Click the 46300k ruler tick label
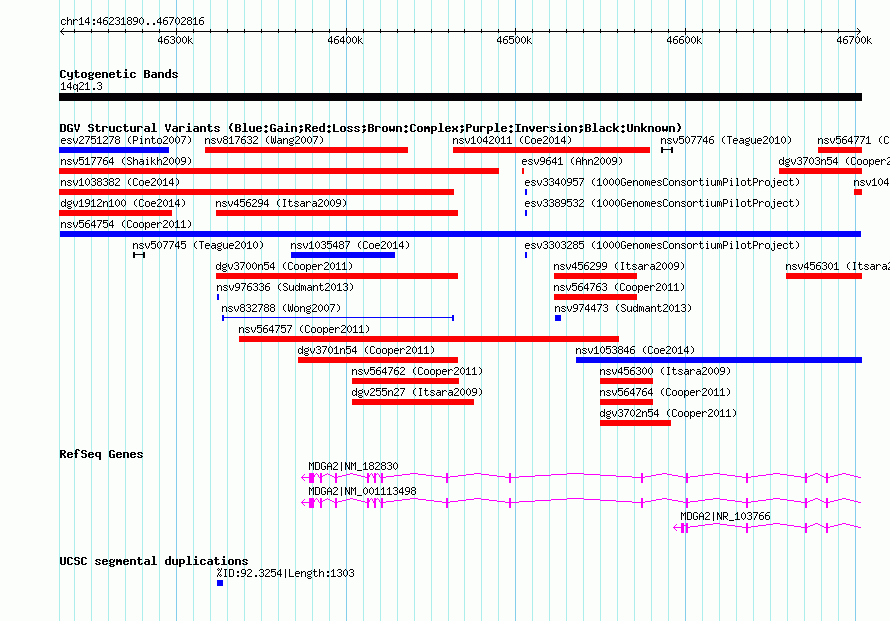 (x=175, y=40)
